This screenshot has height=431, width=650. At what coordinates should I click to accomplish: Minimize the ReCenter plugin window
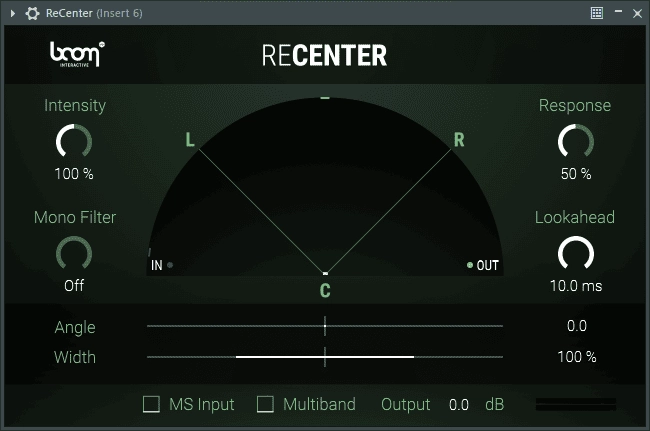coord(618,12)
